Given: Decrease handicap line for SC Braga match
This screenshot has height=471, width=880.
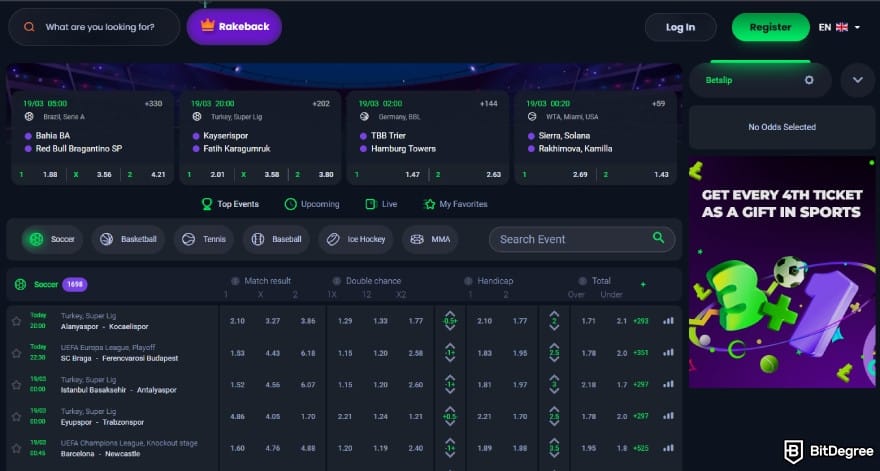Looking at the screenshot, I should click(450, 360).
